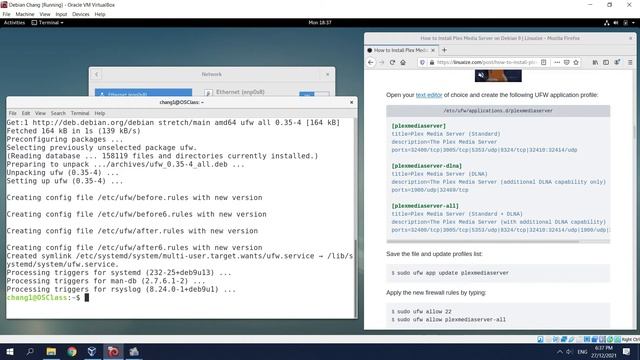Open terminal File menu
This screenshot has height=360, width=640.
[x=13, y=113]
